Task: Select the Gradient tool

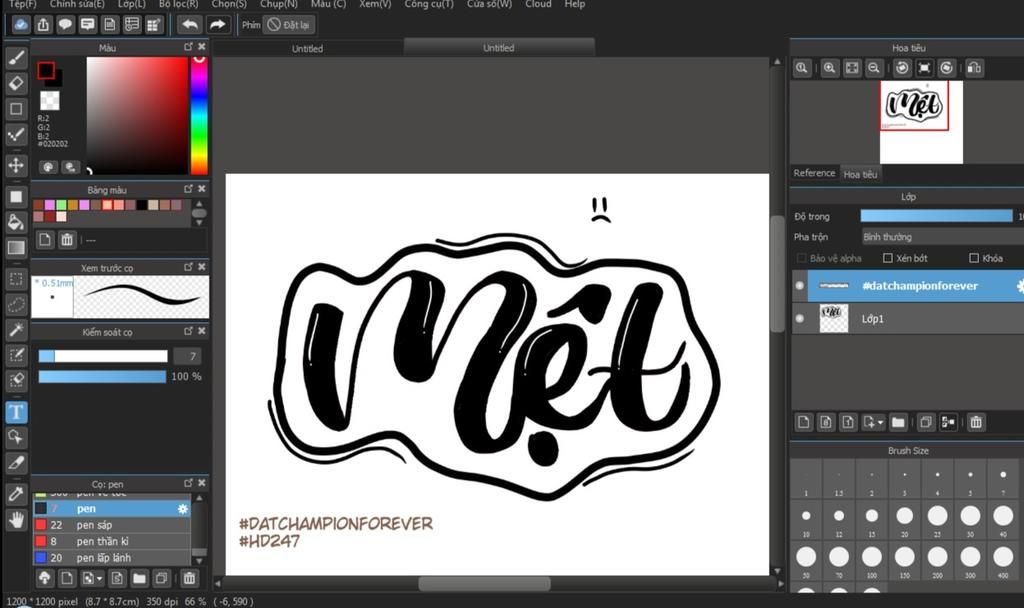Action: 16,248
